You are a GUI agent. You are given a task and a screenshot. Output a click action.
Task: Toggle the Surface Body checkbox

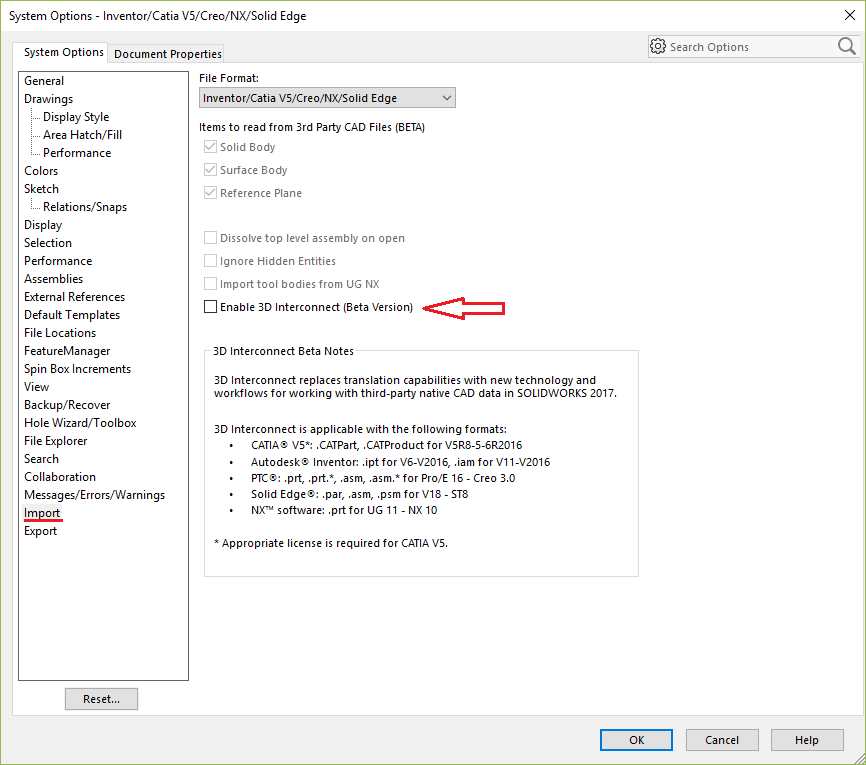(x=210, y=170)
